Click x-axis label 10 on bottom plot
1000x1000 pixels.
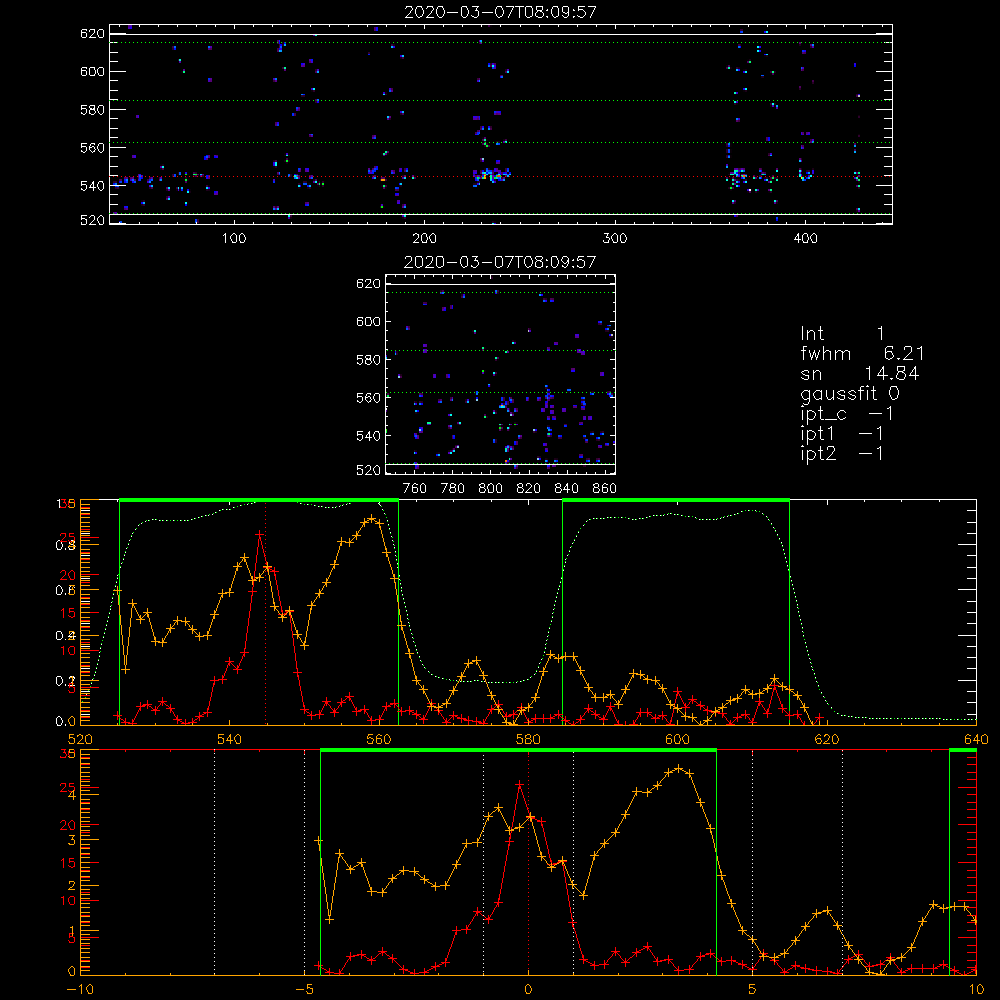point(976,990)
